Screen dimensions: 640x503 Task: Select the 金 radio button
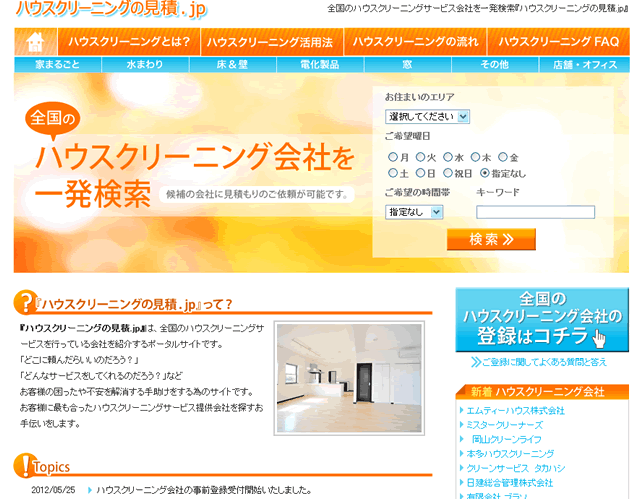(x=503, y=157)
